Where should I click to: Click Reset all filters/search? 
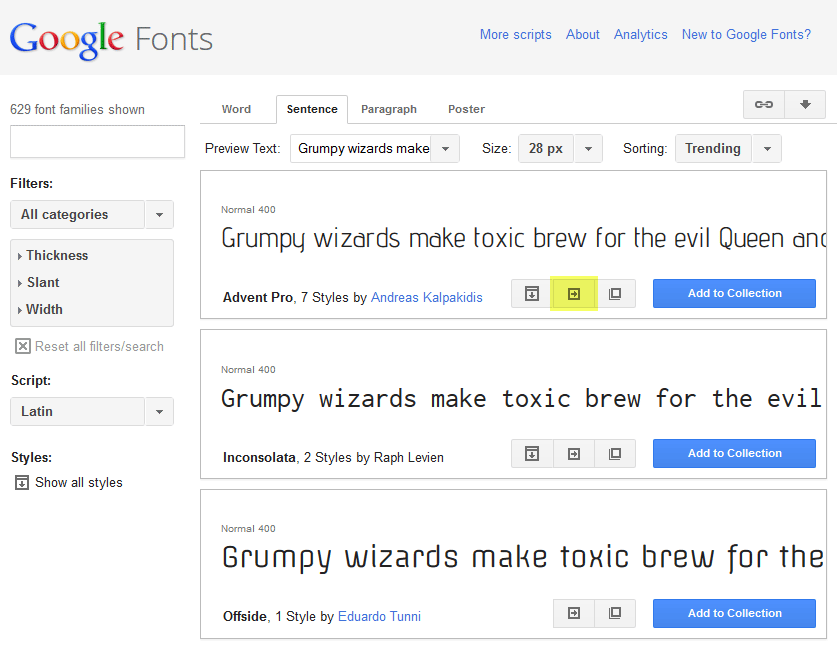point(89,346)
